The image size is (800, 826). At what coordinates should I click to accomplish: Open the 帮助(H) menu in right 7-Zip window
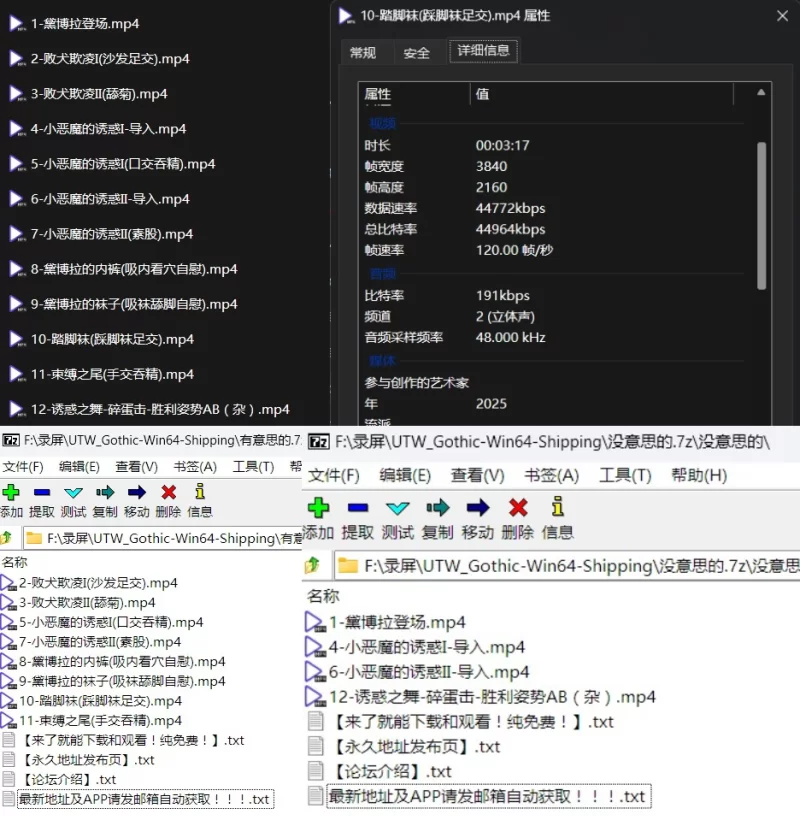pos(698,475)
